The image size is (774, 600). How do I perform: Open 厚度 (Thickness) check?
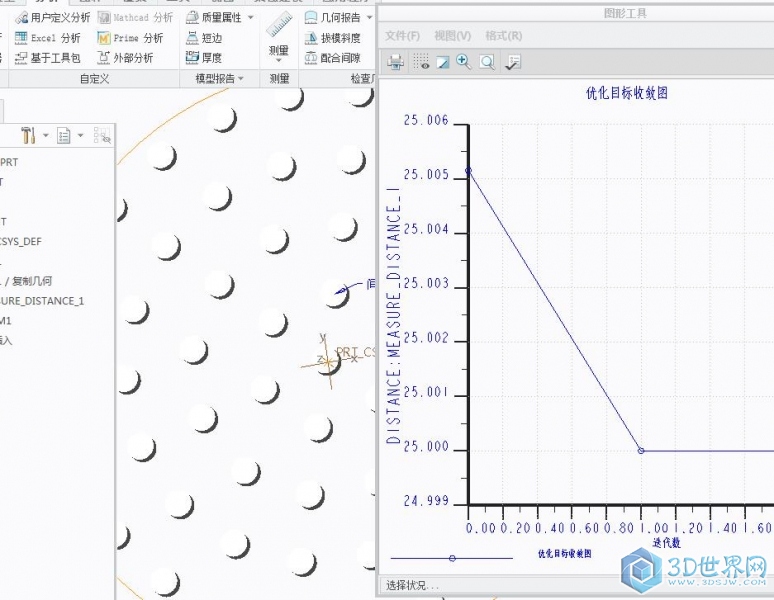point(204,58)
